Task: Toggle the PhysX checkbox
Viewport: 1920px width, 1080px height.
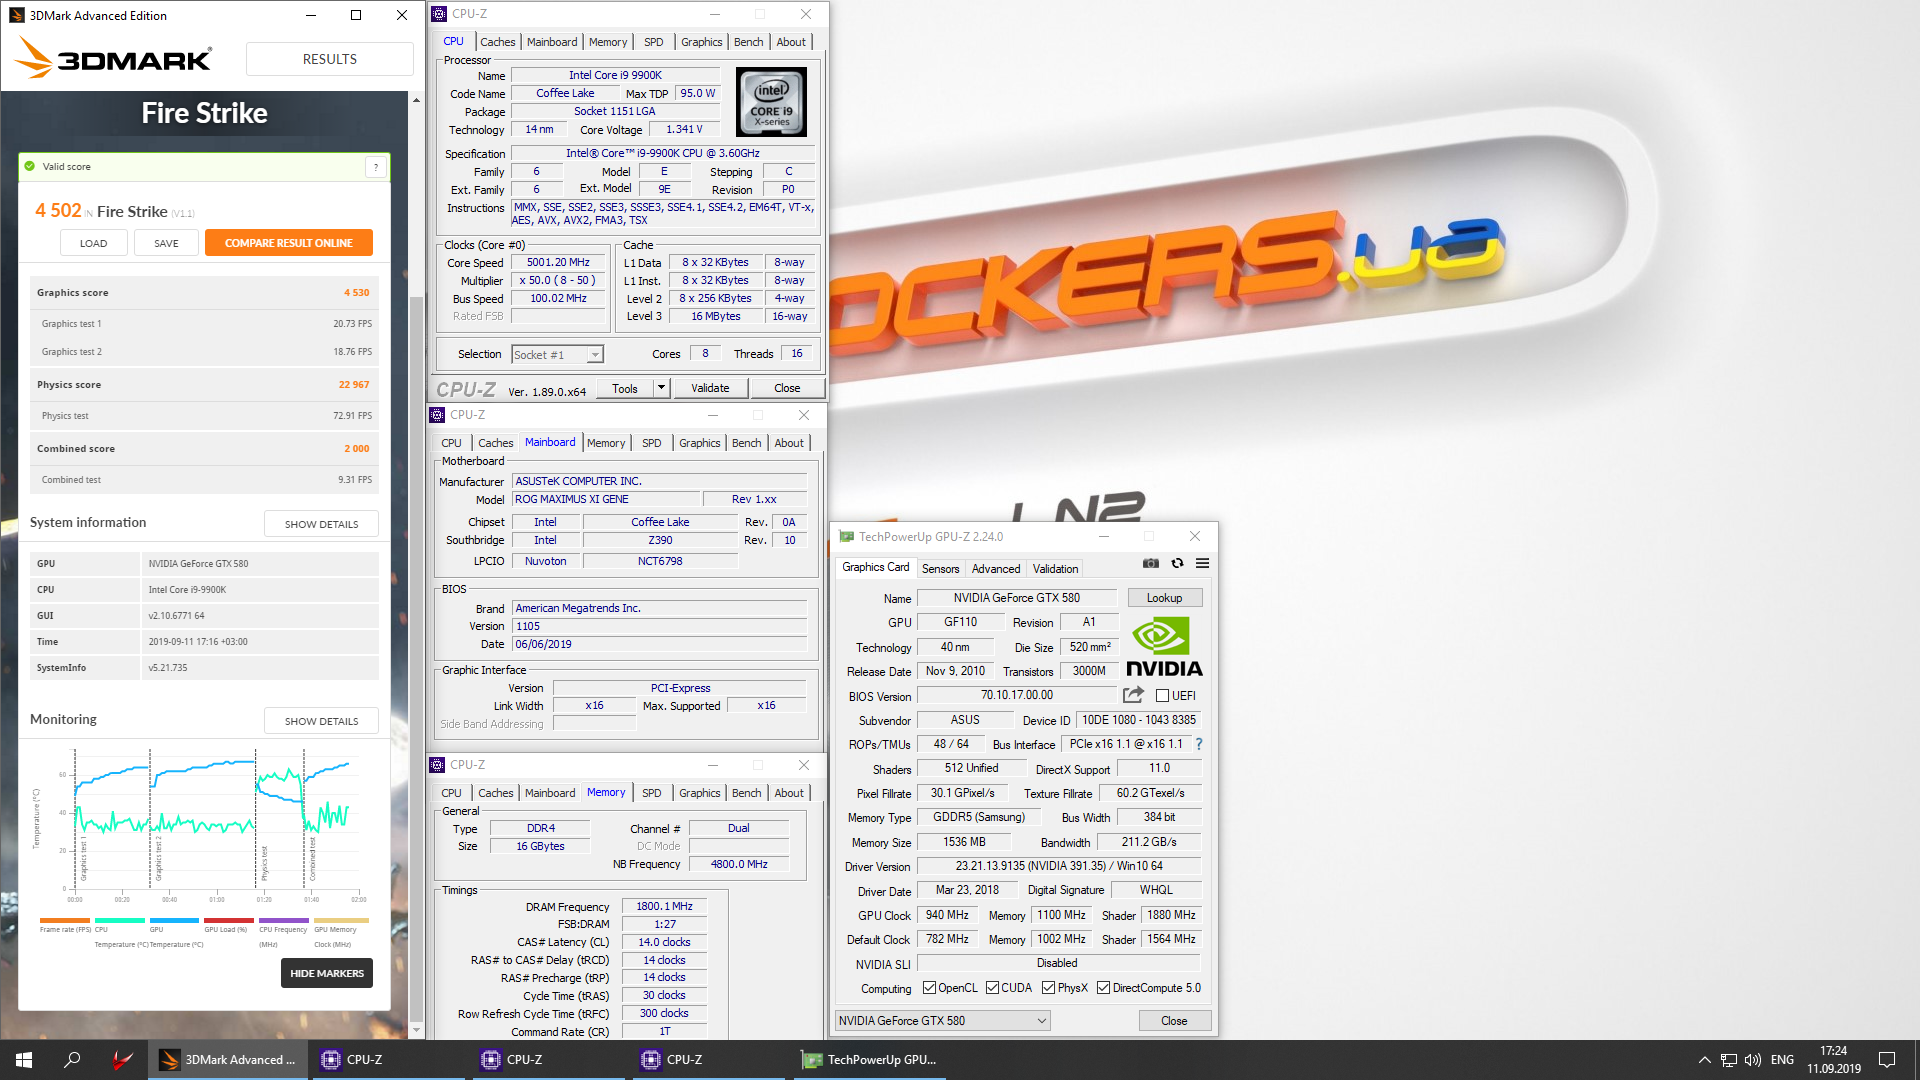Action: [1048, 988]
